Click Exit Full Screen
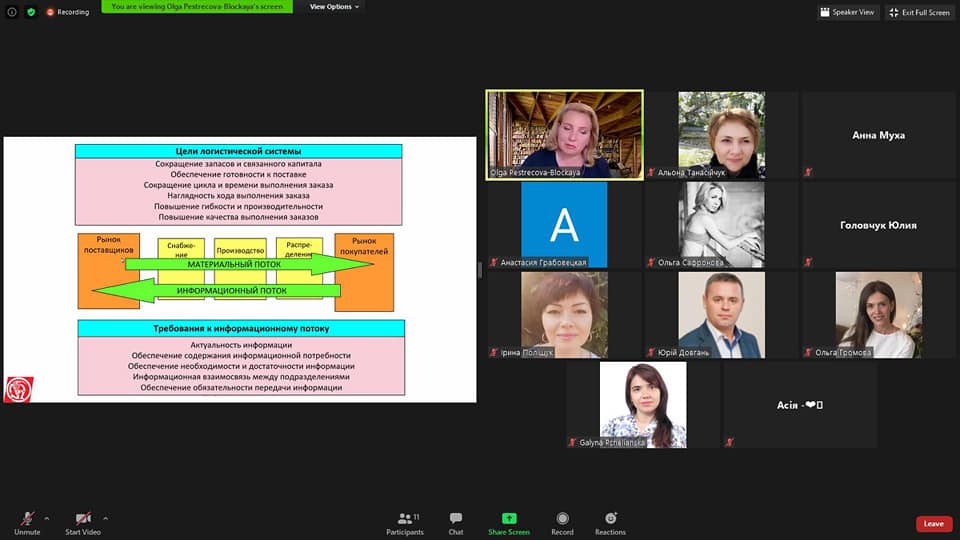The height and width of the screenshot is (540, 960). point(920,12)
